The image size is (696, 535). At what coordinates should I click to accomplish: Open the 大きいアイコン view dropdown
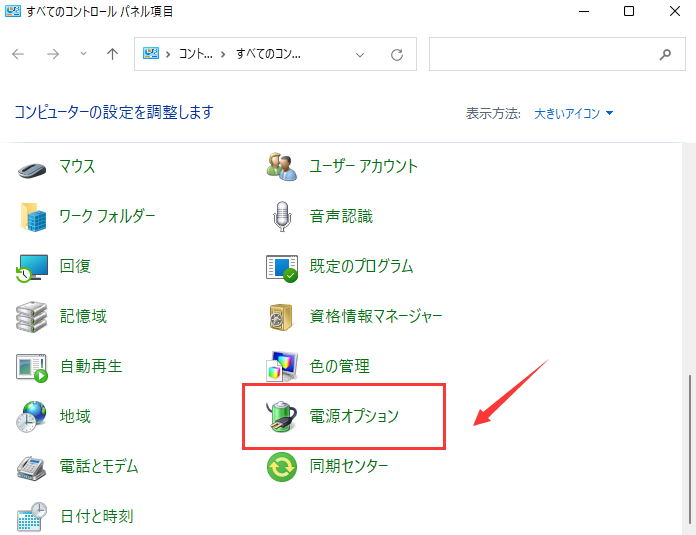[574, 113]
